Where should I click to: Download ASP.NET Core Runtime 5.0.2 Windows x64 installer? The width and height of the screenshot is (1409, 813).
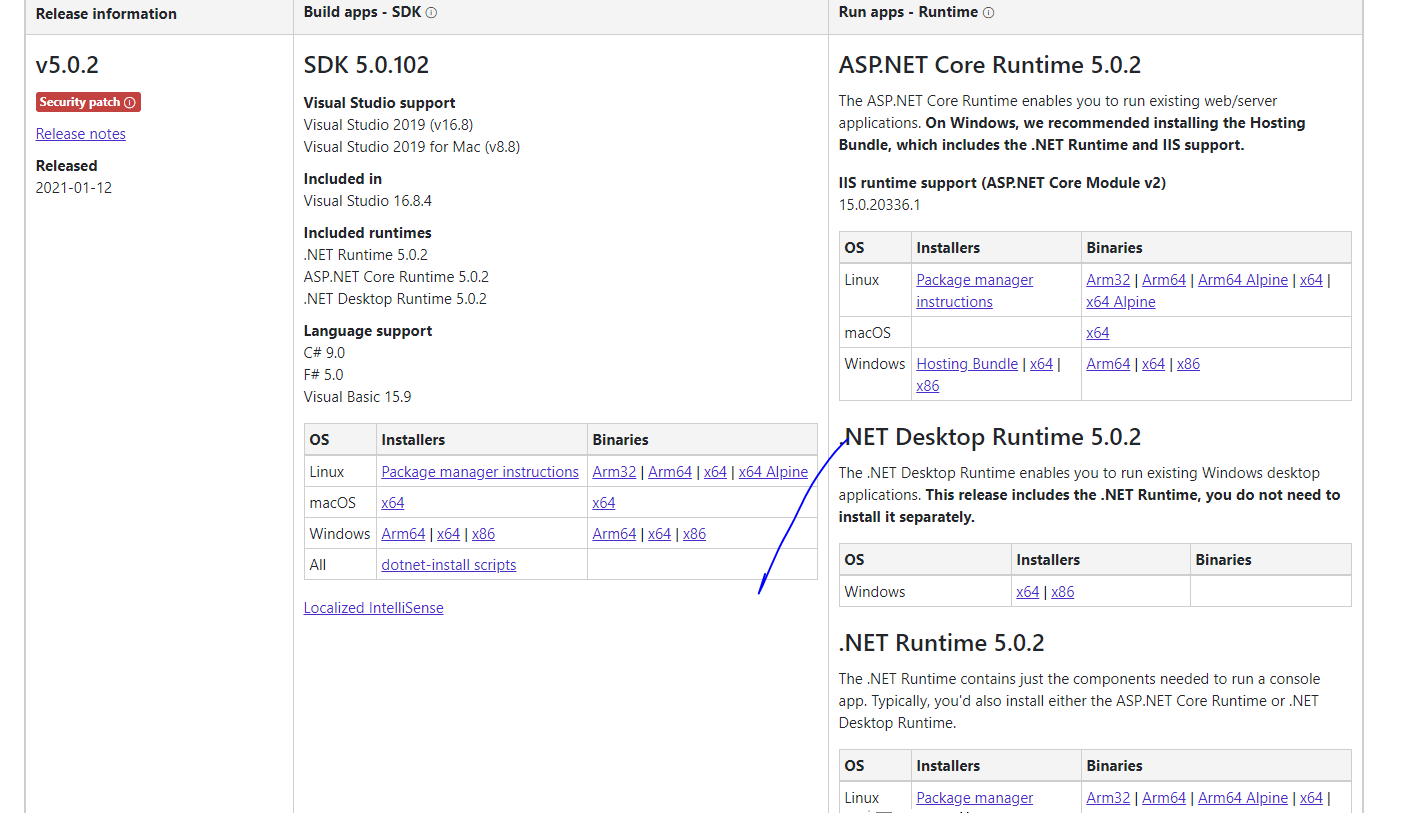1042,364
